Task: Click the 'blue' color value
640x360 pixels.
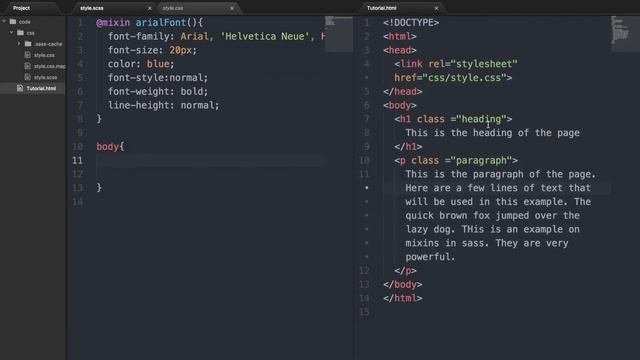Action: [158, 64]
